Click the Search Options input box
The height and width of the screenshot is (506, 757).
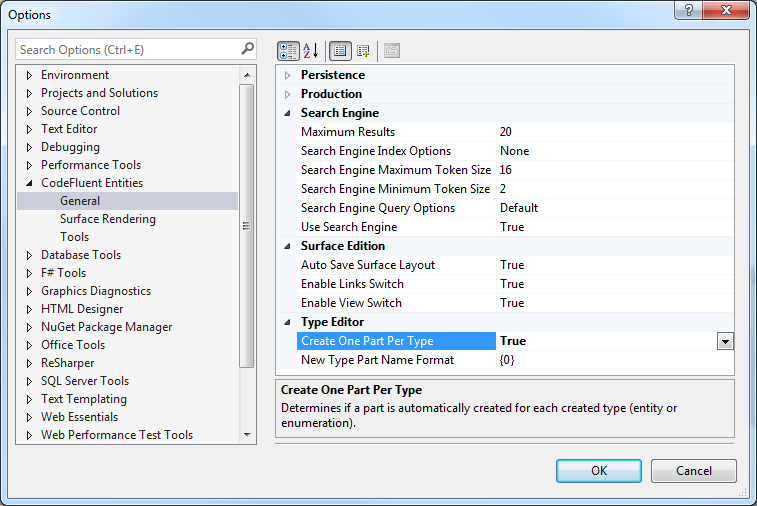pos(128,49)
